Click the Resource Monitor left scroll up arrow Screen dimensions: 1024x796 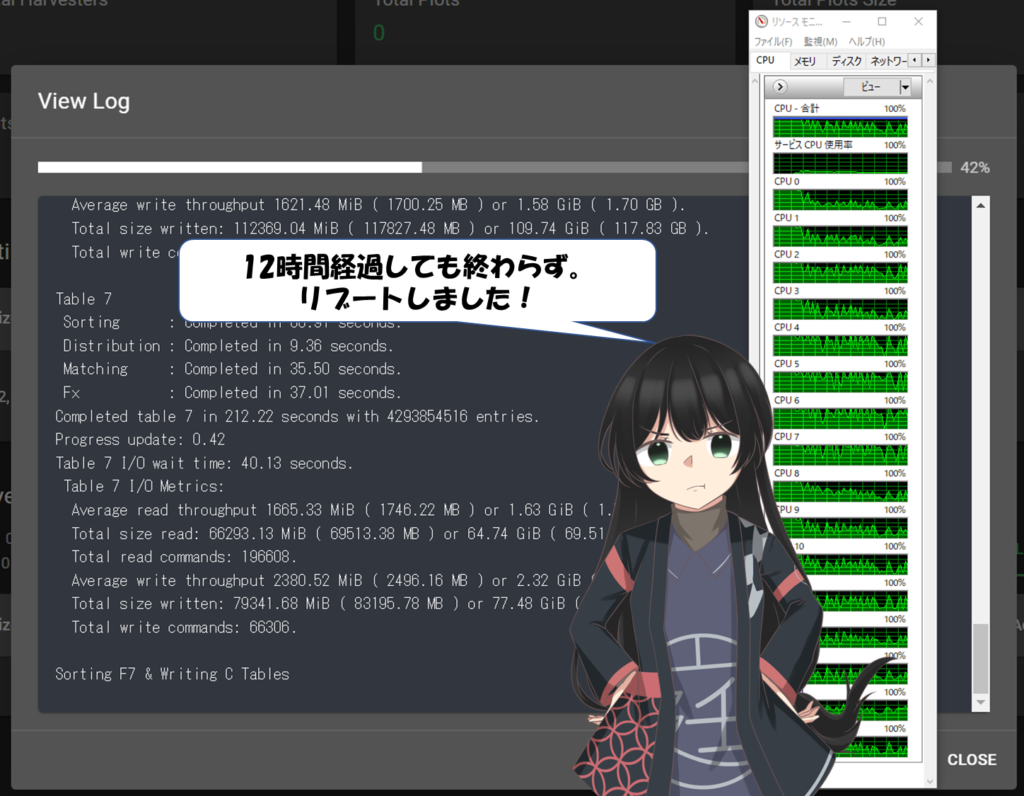click(x=756, y=82)
